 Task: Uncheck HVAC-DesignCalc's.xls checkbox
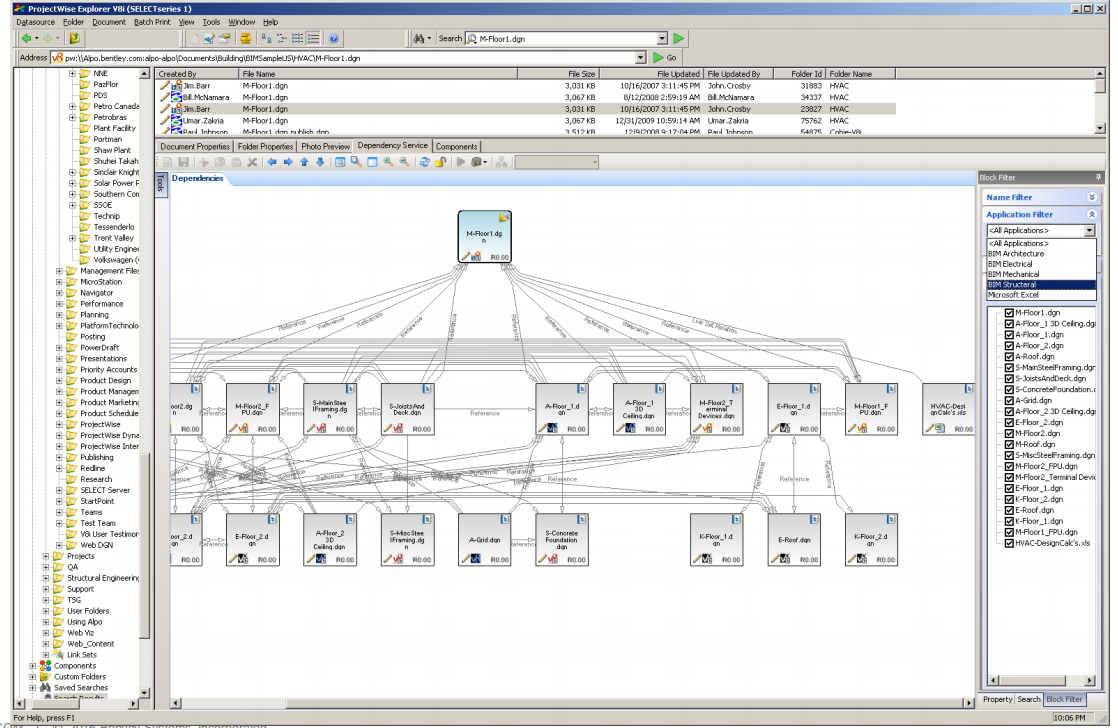[x=1009, y=543]
